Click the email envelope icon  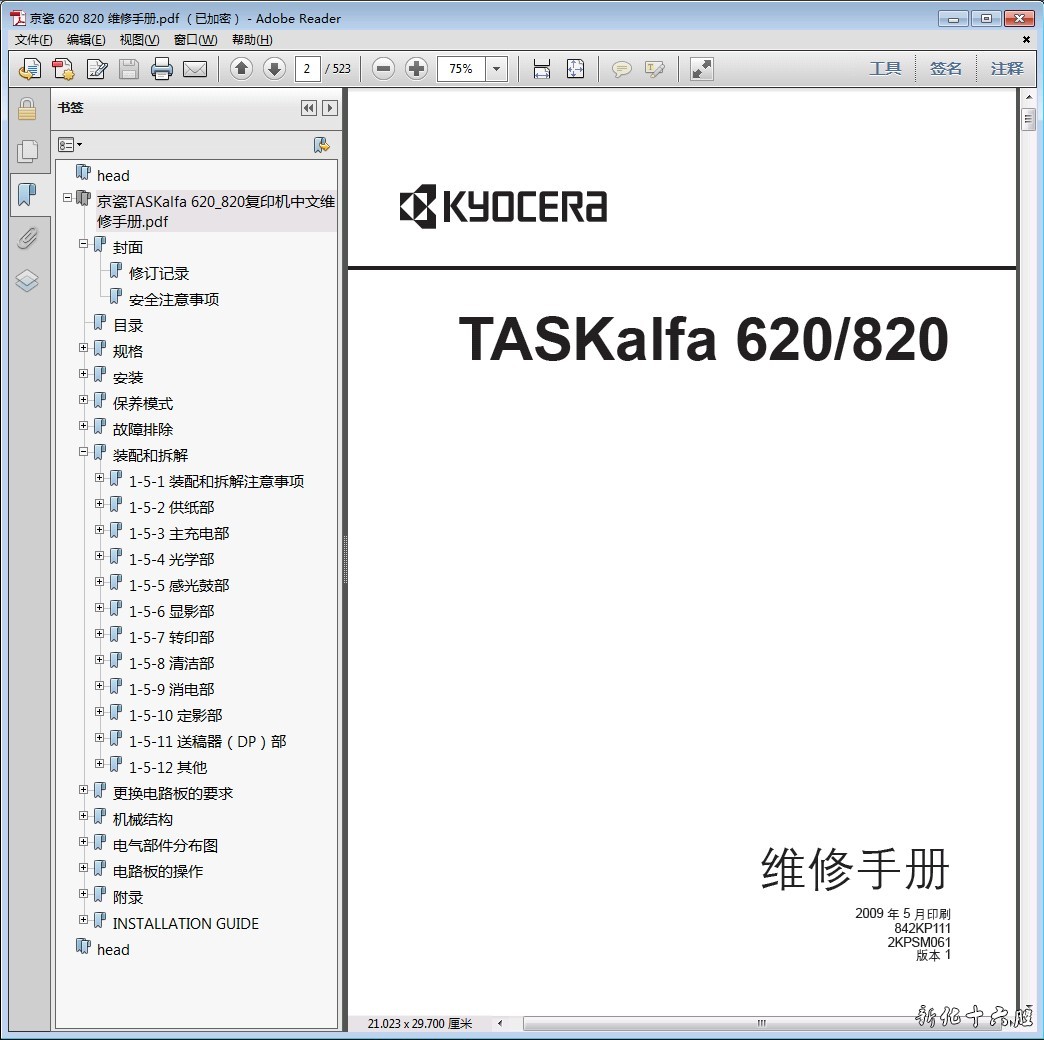point(195,69)
